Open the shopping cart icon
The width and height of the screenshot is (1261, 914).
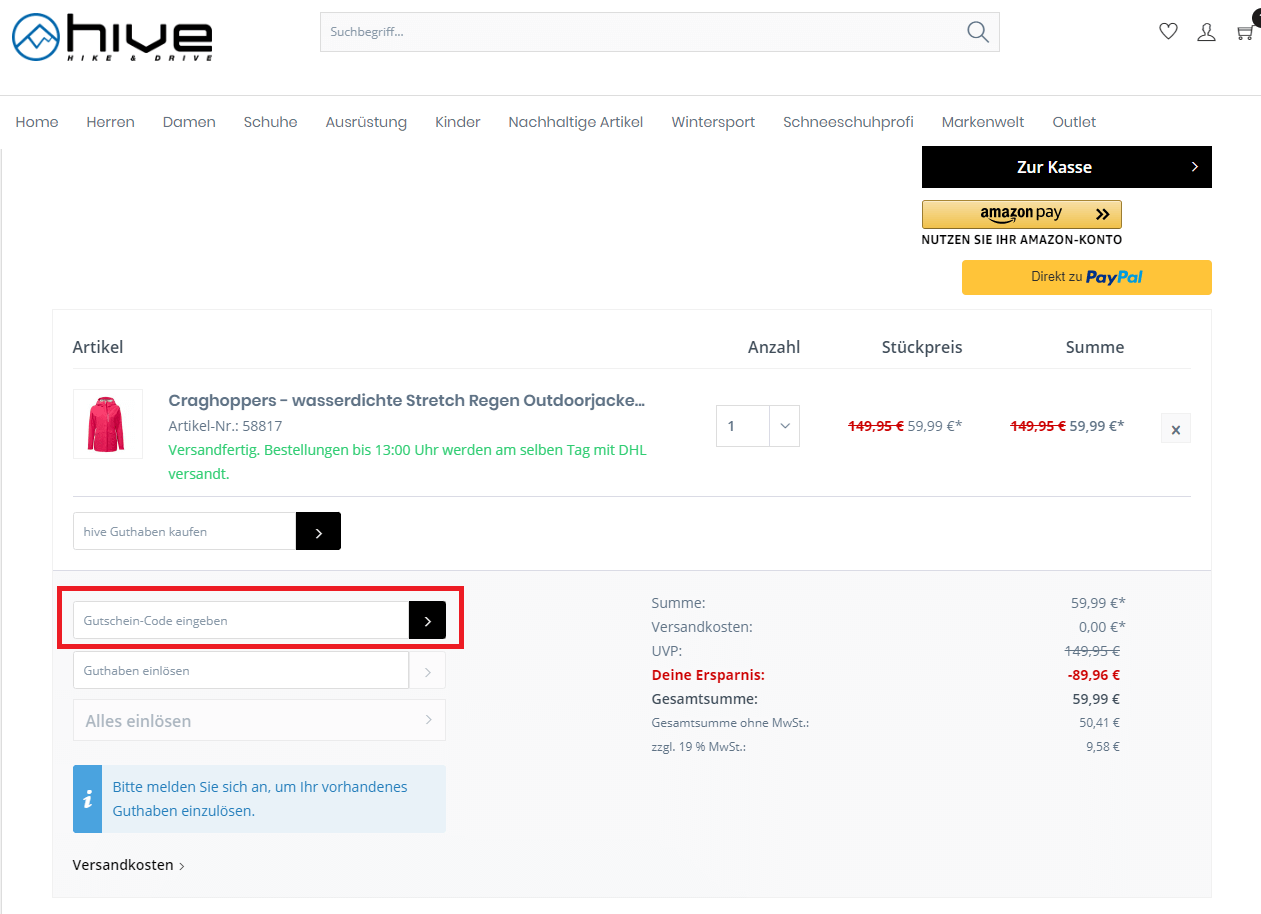[x=1245, y=32]
